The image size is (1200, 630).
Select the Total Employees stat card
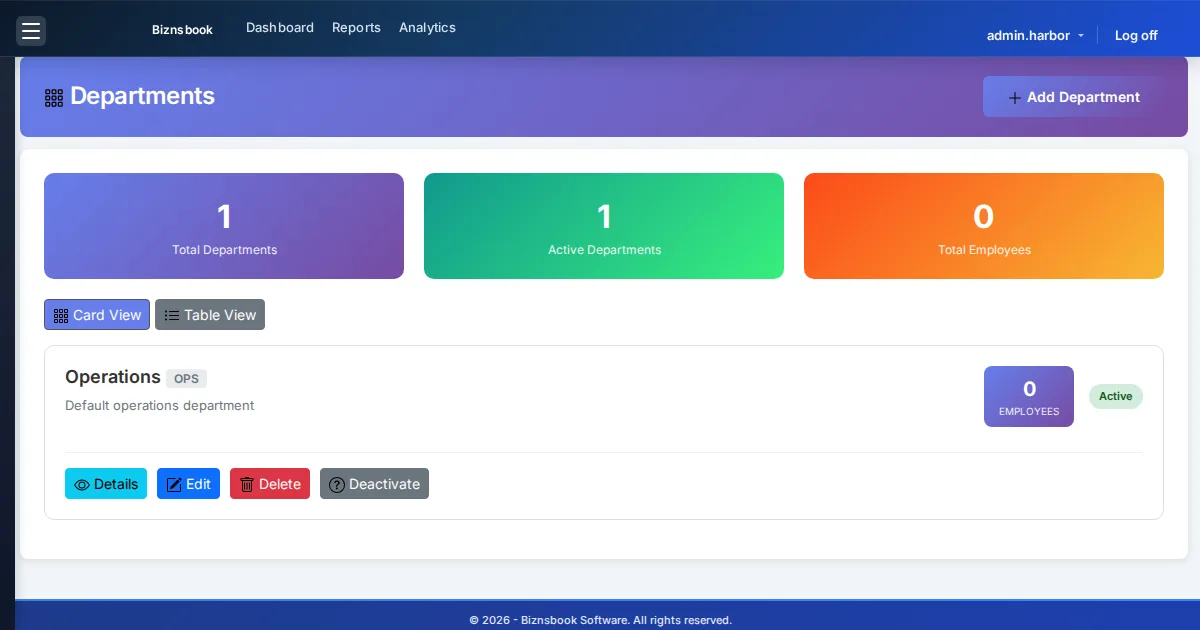coord(984,226)
